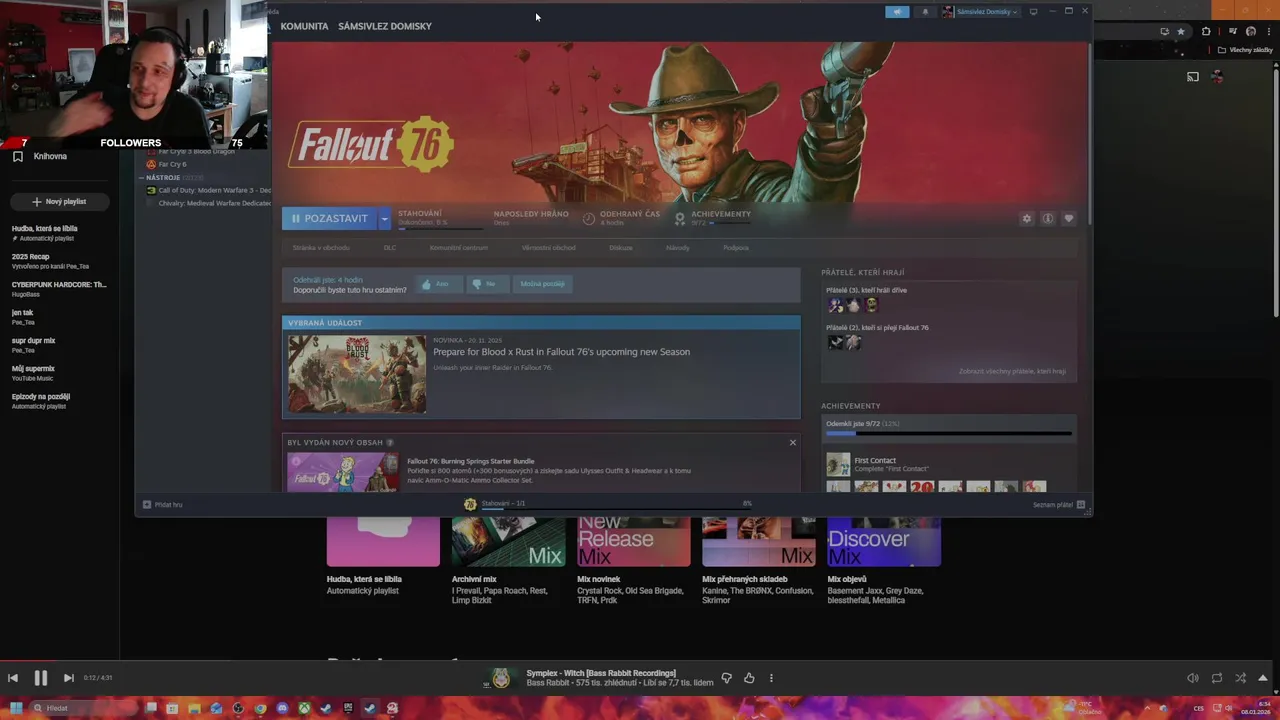Skip to the next track in YouTube Music
This screenshot has height=720, width=1280.
pyautogui.click(x=68, y=678)
